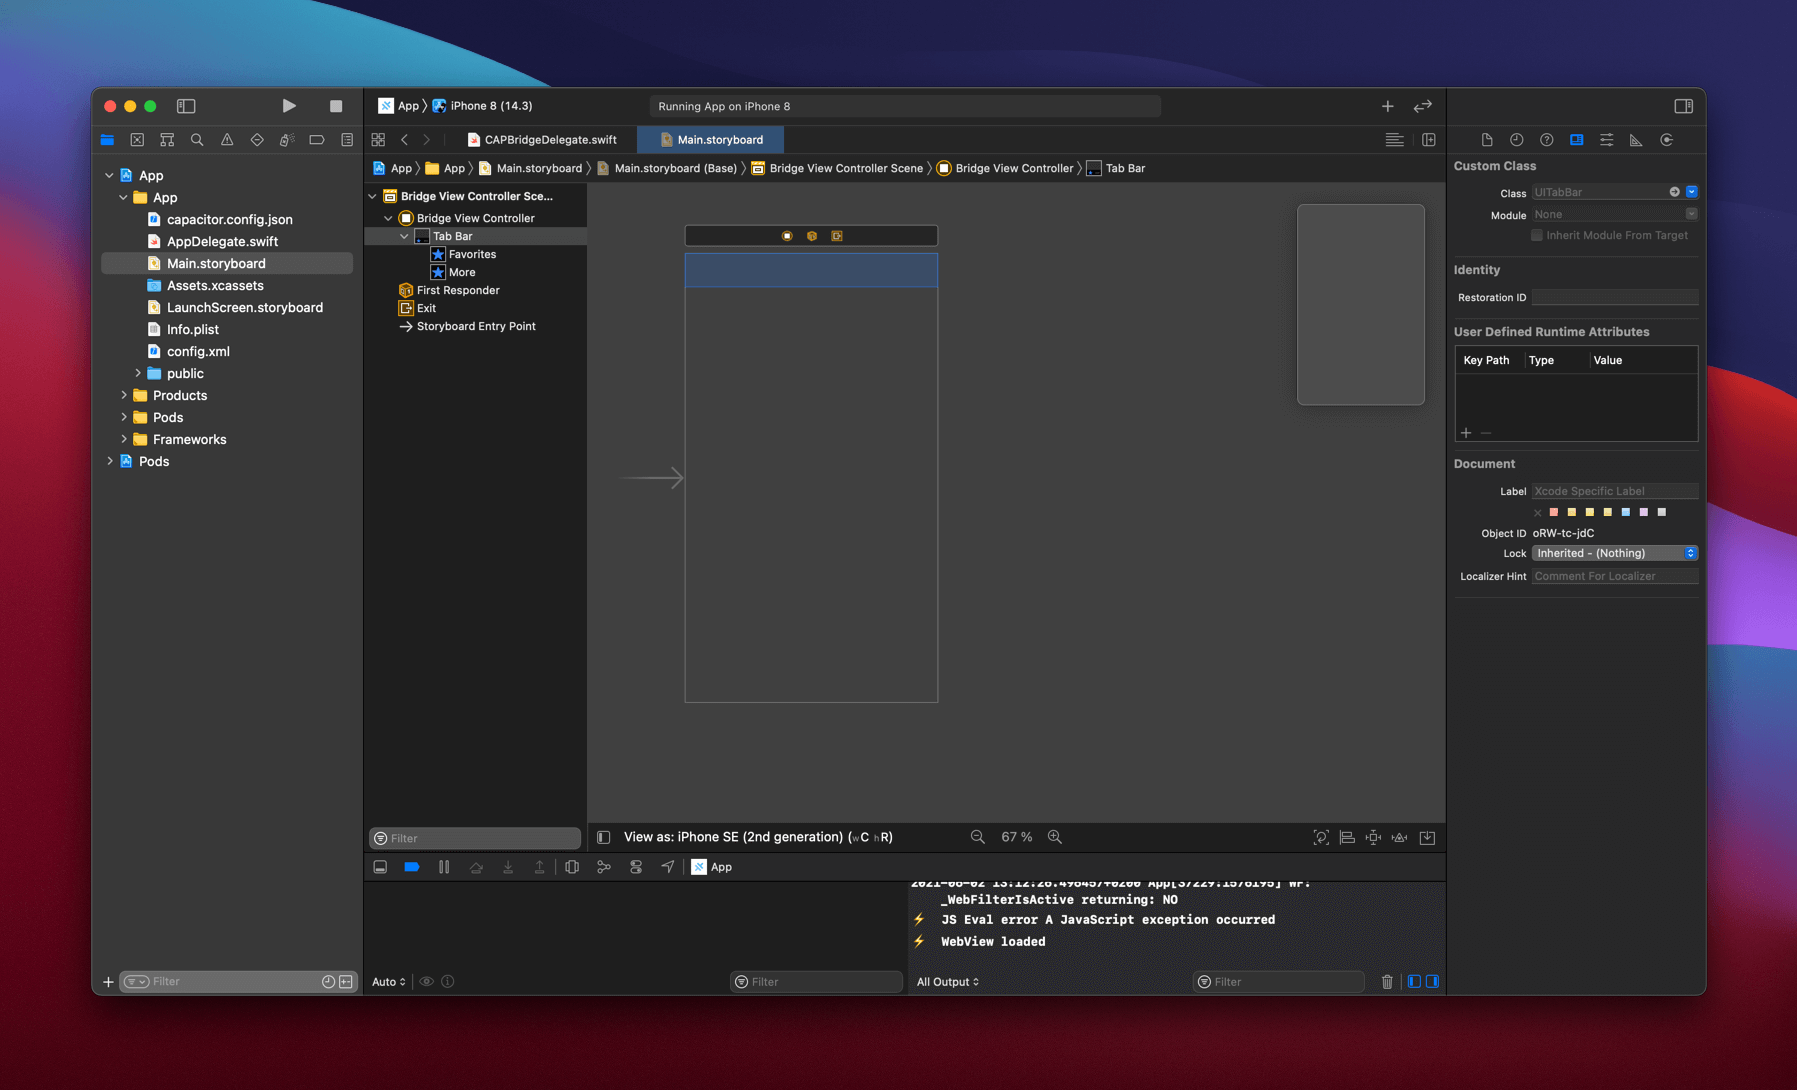This screenshot has width=1797, height=1090.
Task: Show the Quick Help inspector
Action: click(x=1547, y=140)
